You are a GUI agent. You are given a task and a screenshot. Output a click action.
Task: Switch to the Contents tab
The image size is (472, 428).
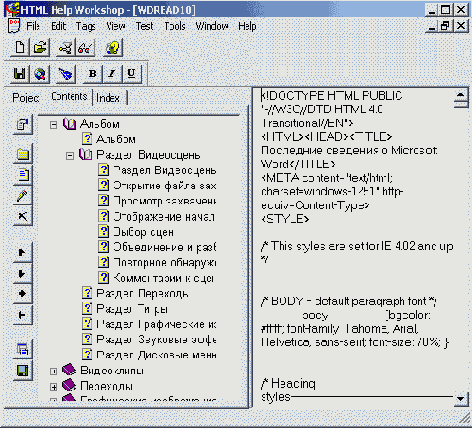pos(69,96)
